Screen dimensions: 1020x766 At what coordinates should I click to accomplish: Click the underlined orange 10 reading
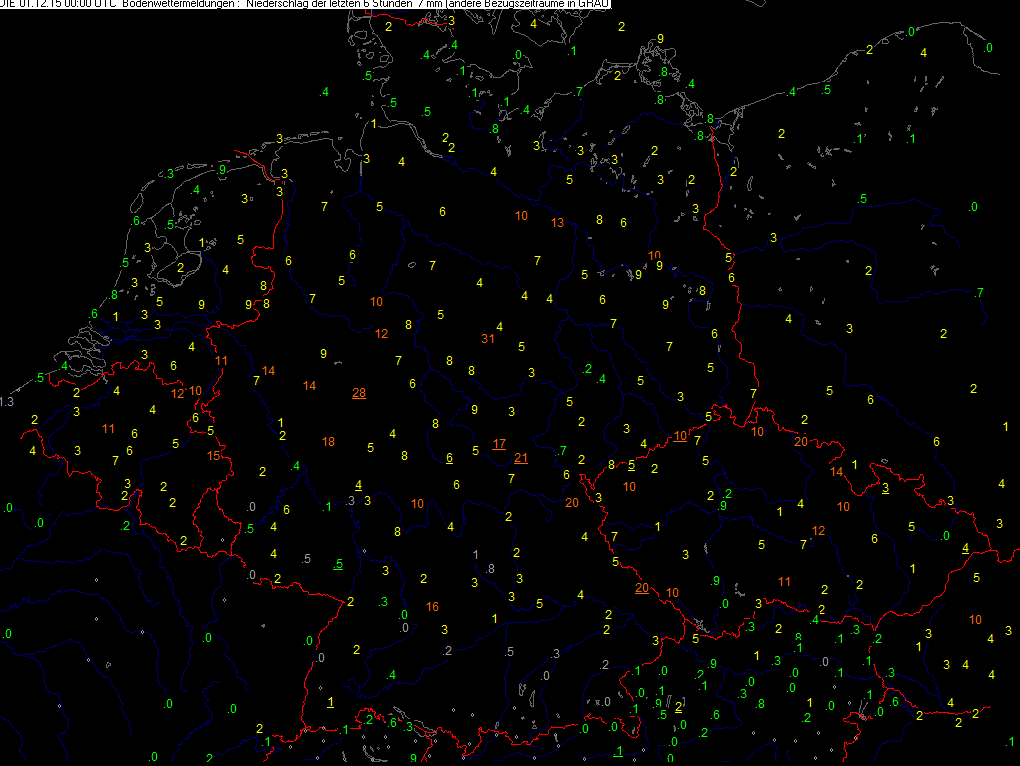(x=680, y=436)
